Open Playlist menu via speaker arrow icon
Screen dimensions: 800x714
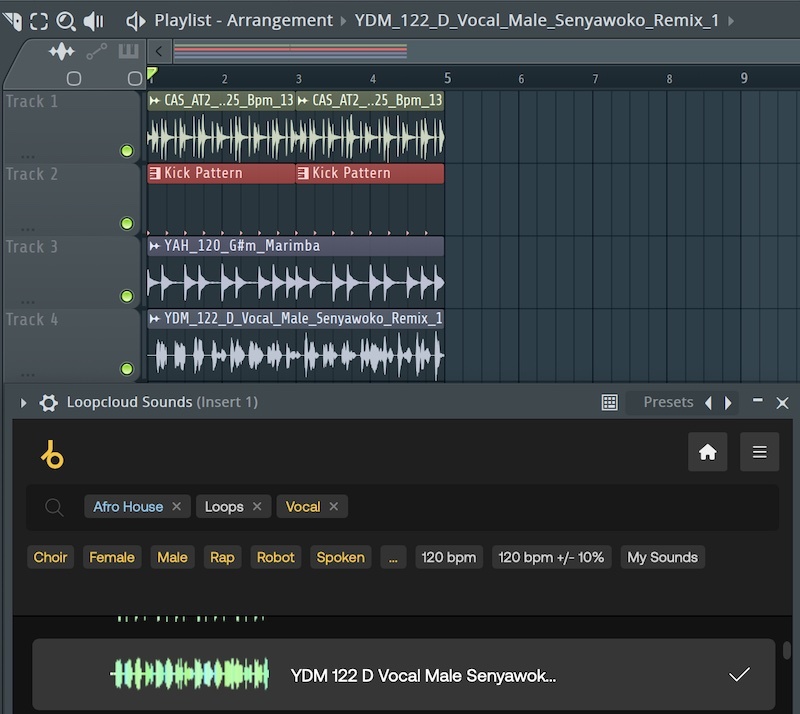pos(135,20)
